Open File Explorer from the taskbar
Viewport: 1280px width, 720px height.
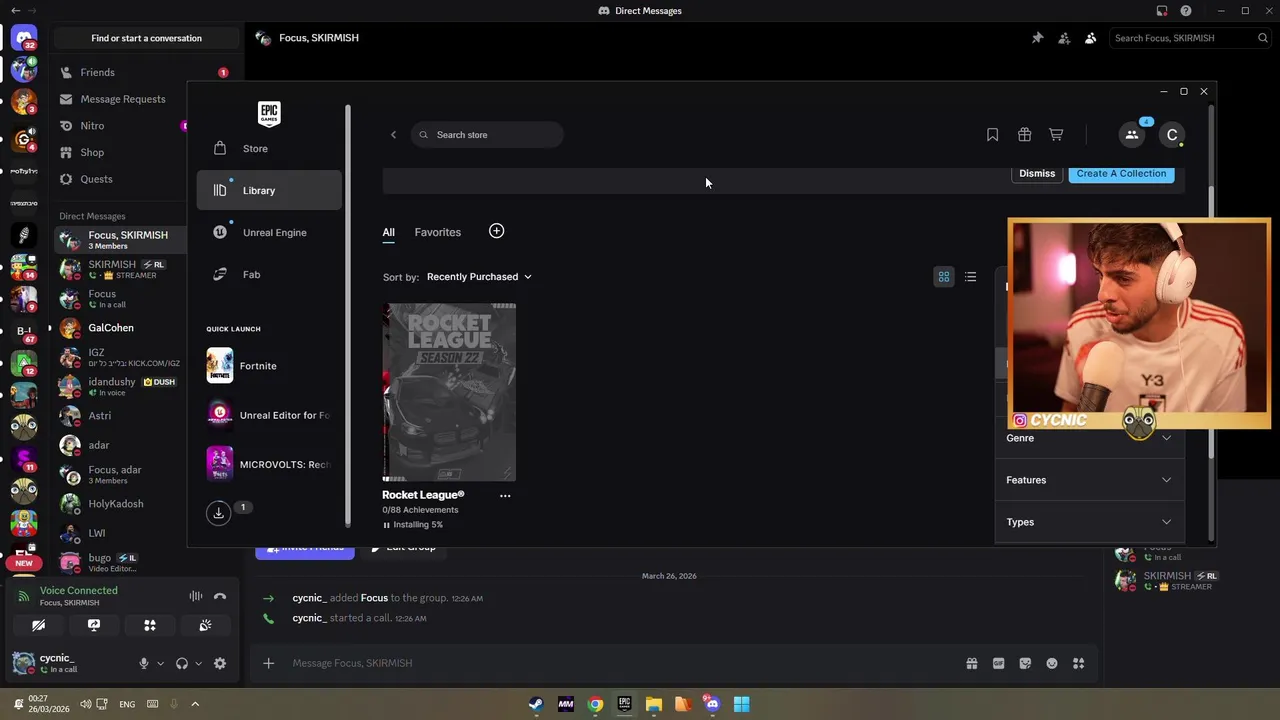coord(654,704)
